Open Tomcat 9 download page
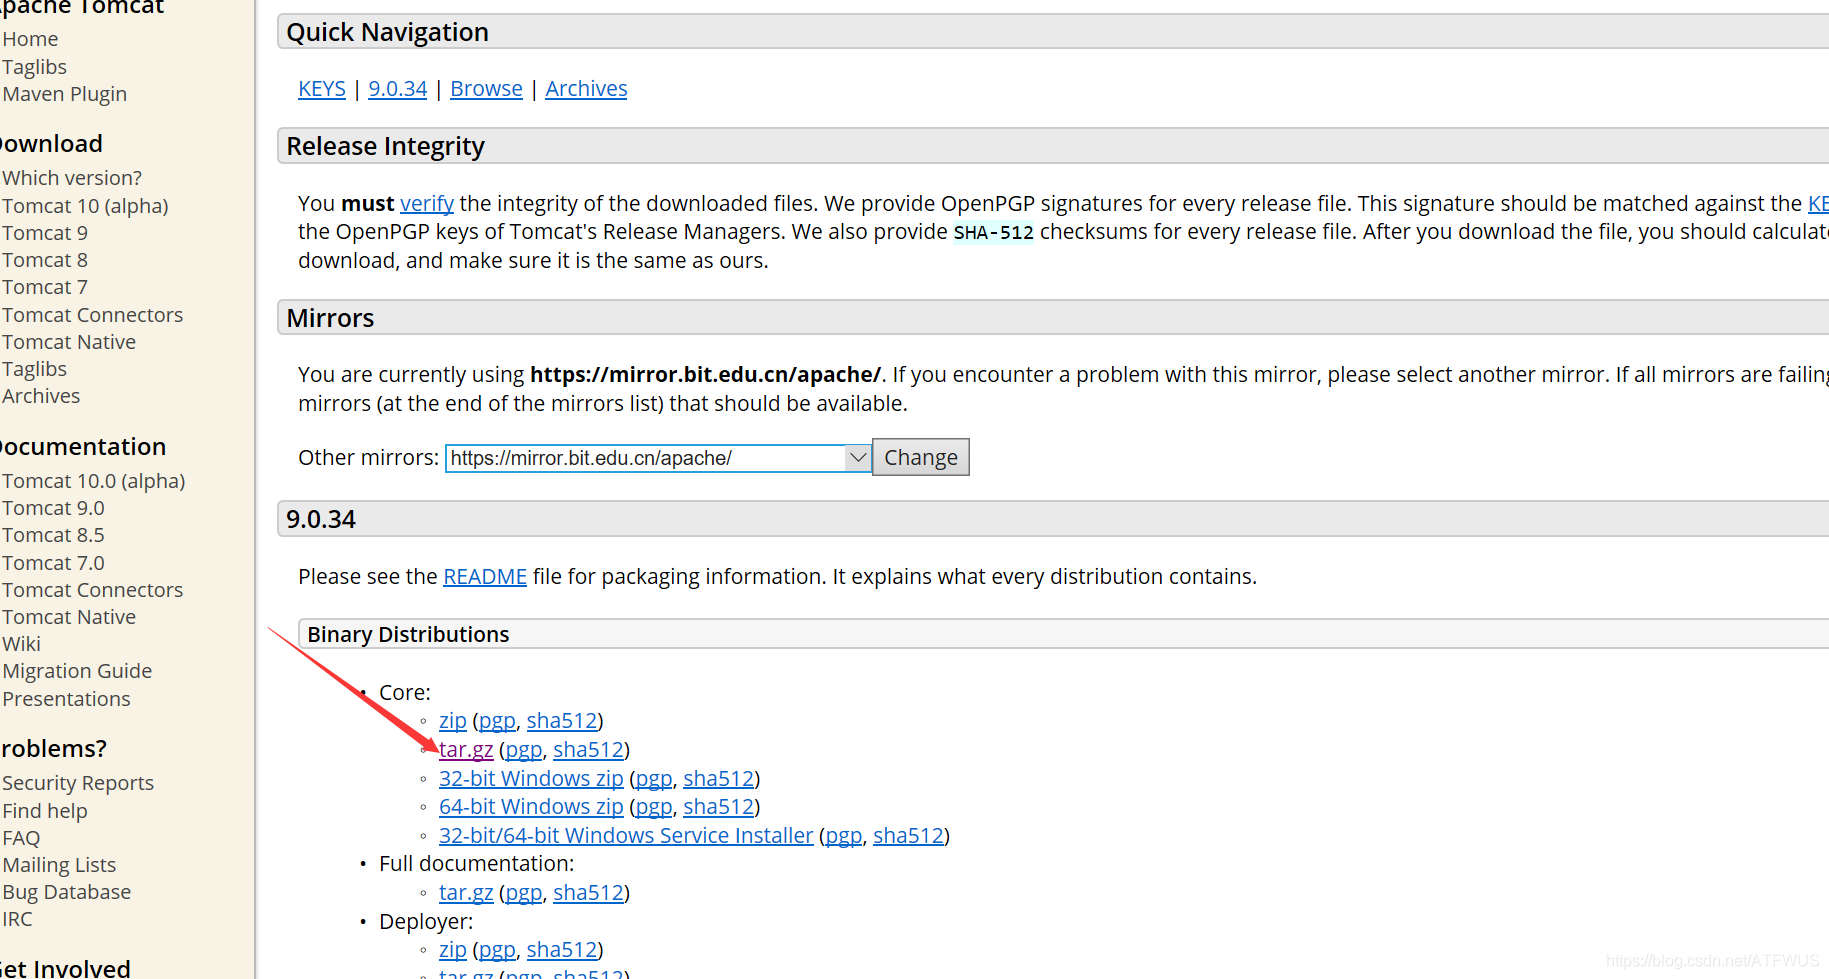Viewport: 1829px width, 979px height. pyautogui.click(x=45, y=233)
